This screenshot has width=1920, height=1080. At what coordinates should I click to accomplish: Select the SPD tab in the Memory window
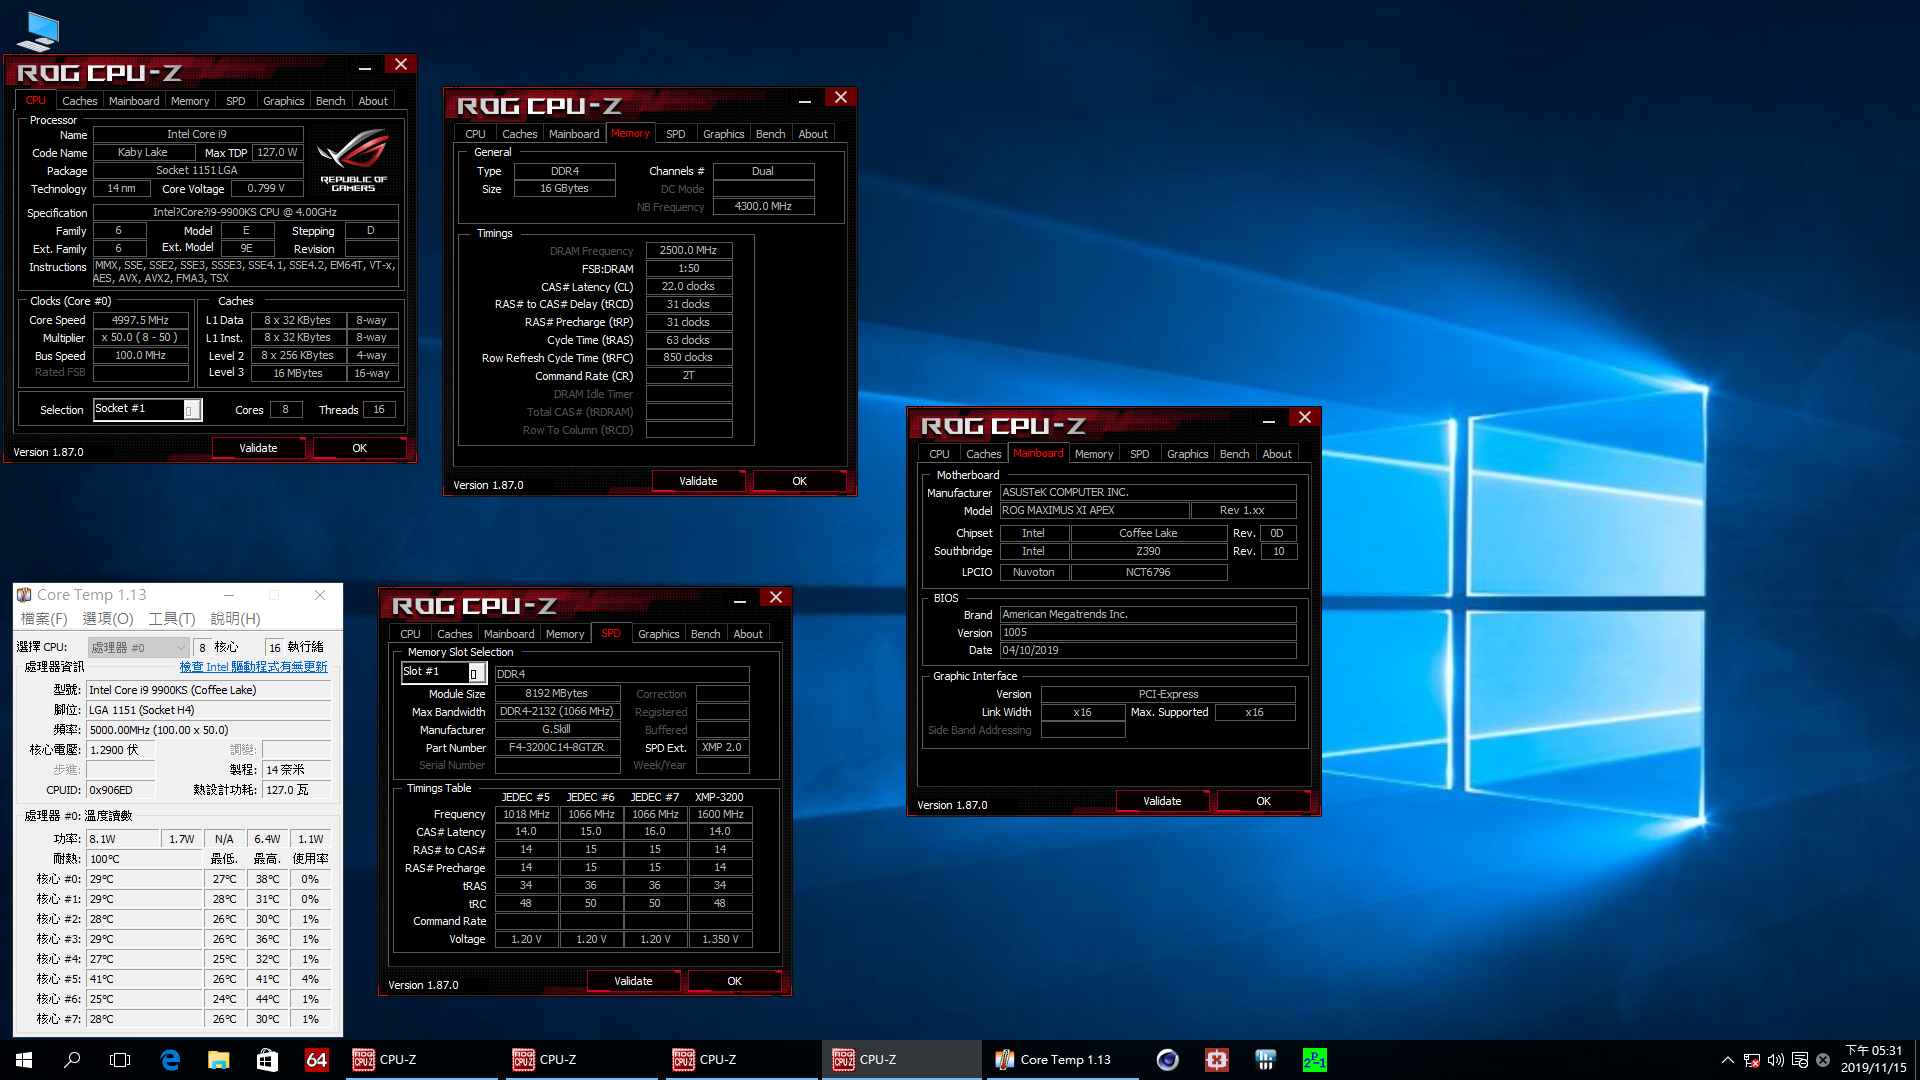(x=676, y=134)
